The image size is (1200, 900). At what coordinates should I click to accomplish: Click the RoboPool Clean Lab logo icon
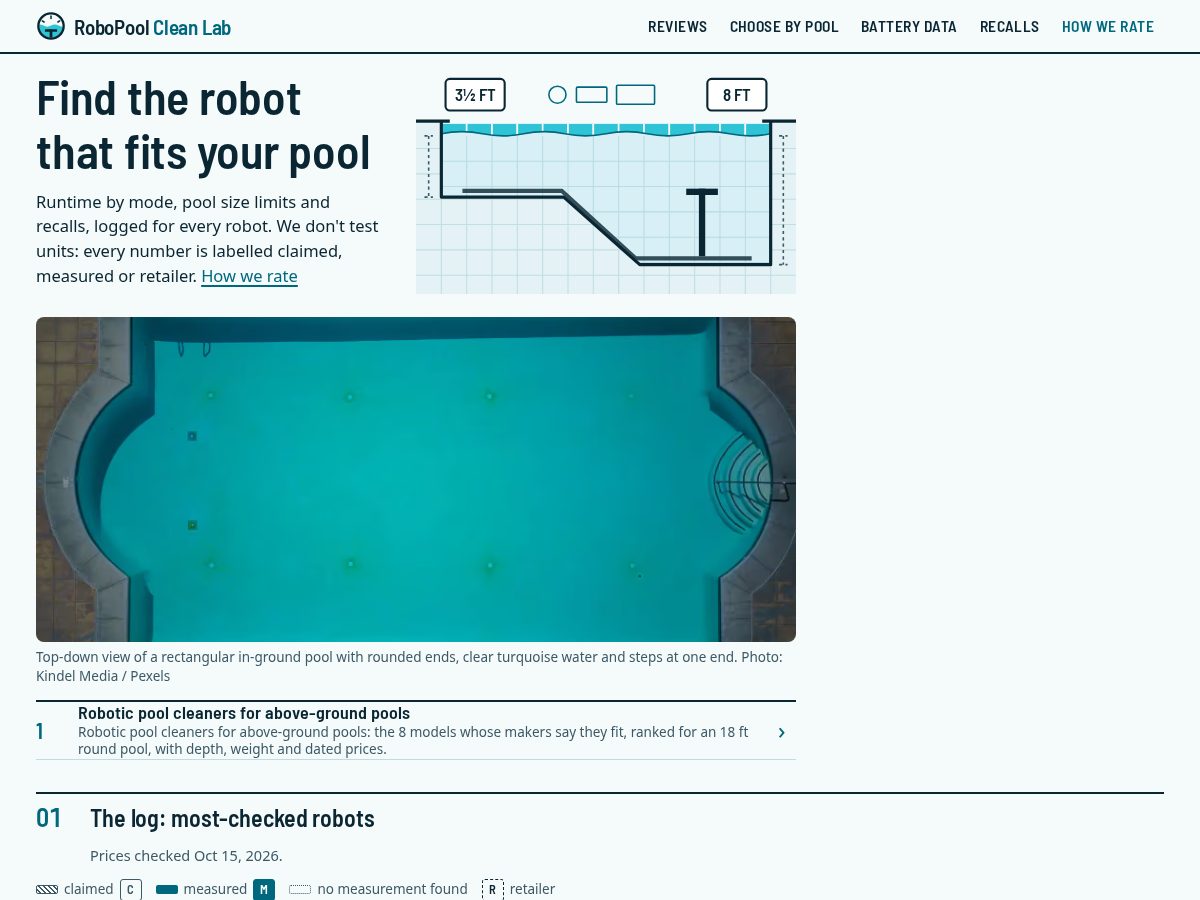tap(51, 26)
